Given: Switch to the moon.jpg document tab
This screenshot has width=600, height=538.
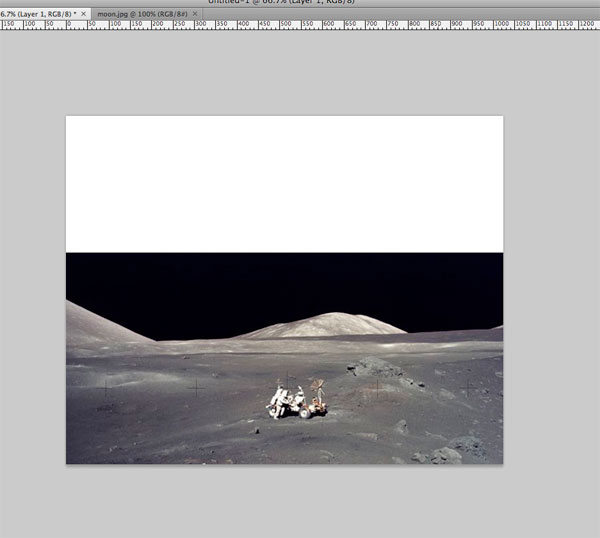Looking at the screenshot, I should click(141, 12).
